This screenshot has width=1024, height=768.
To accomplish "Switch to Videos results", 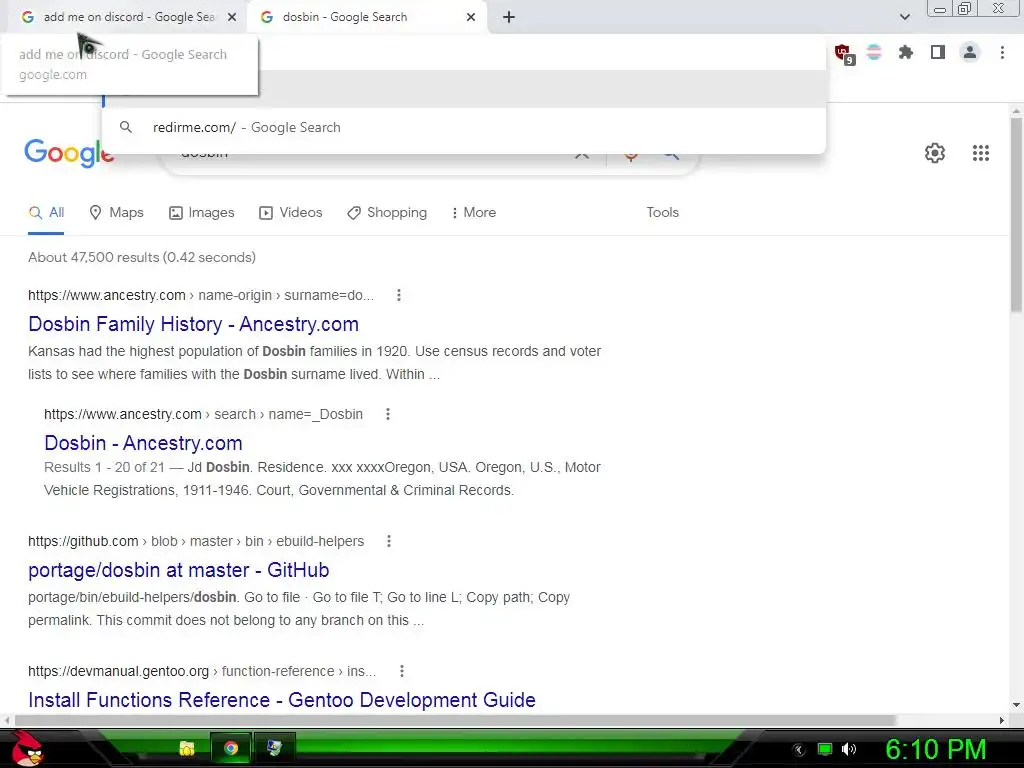I will [291, 213].
